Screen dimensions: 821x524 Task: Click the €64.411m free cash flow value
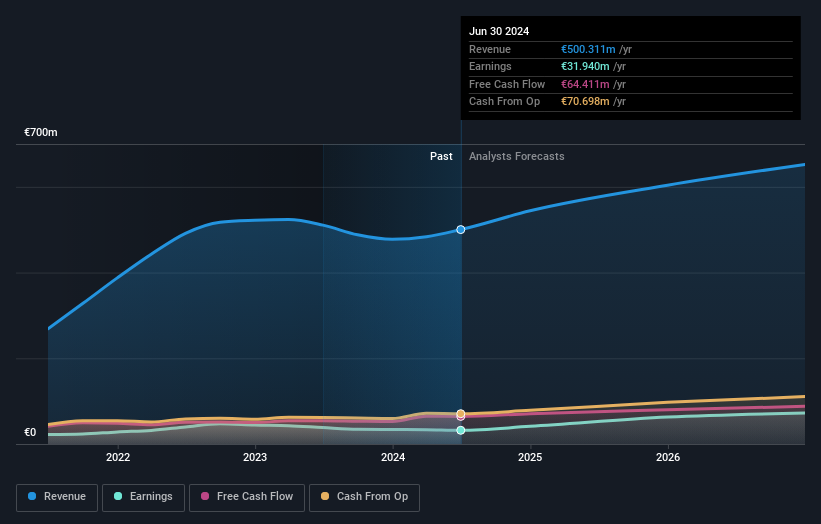(585, 84)
